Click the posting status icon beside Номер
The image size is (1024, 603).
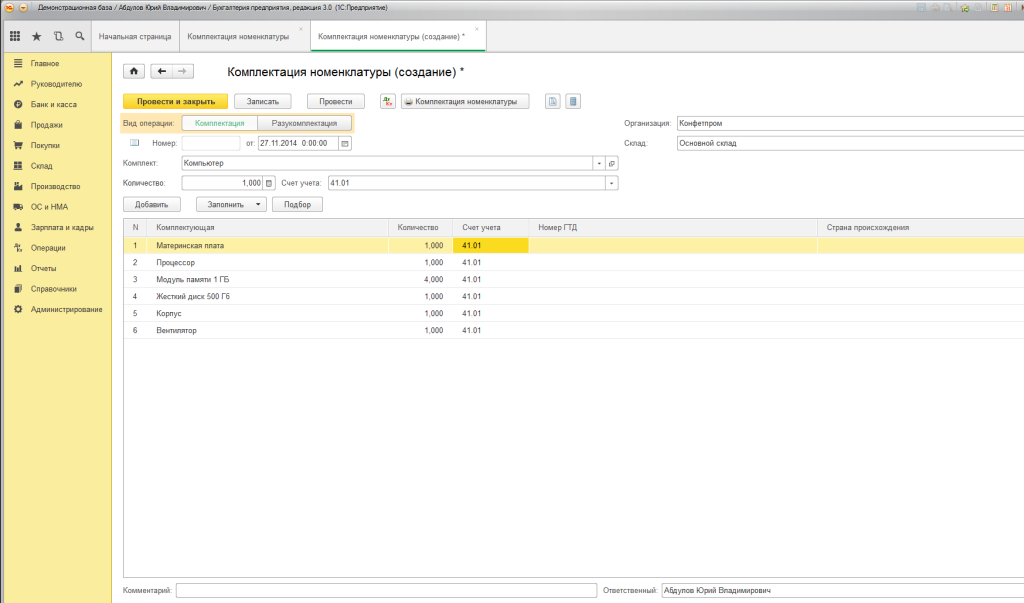point(135,143)
